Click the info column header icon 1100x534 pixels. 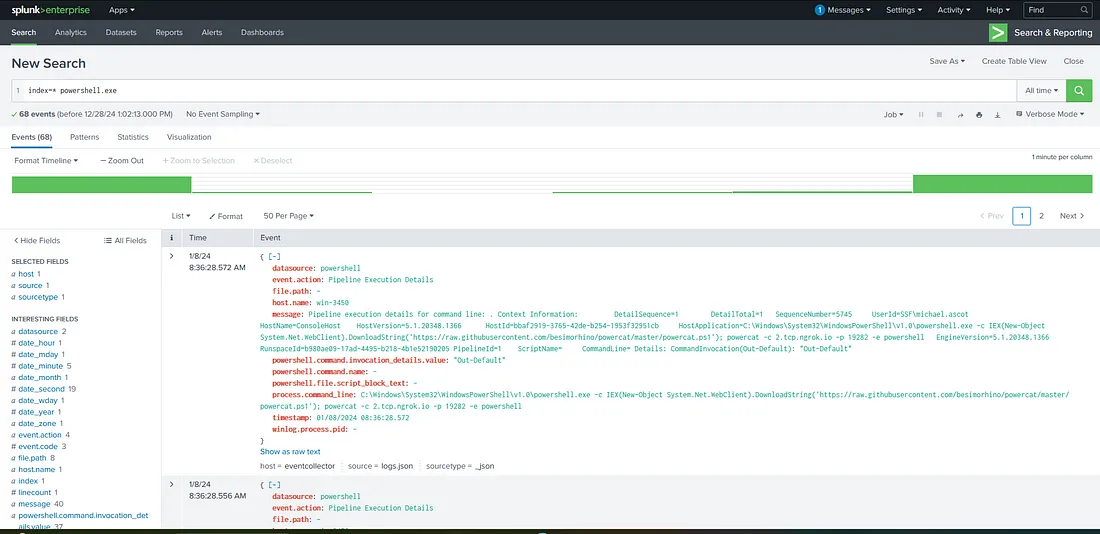point(172,238)
